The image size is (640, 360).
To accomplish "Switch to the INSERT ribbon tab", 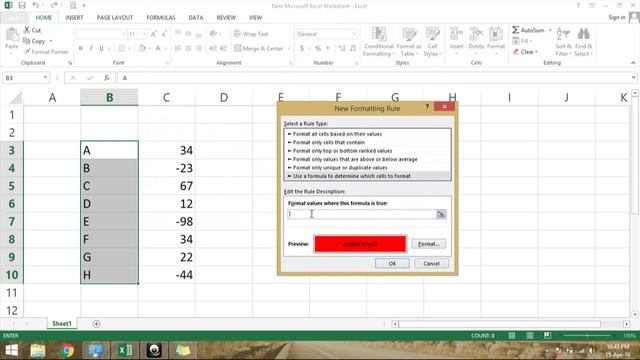I will coord(74,18).
